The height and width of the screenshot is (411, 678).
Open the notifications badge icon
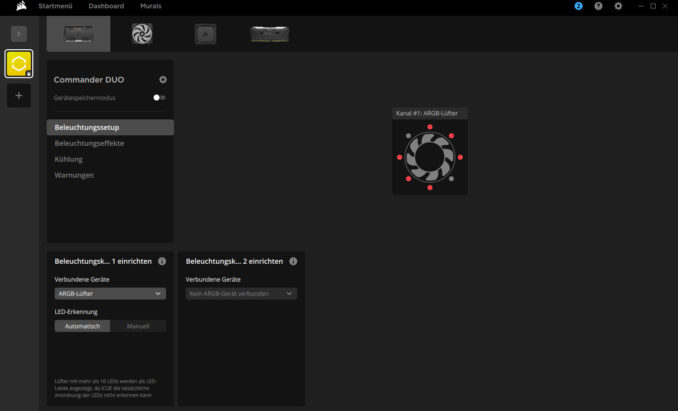[578, 6]
